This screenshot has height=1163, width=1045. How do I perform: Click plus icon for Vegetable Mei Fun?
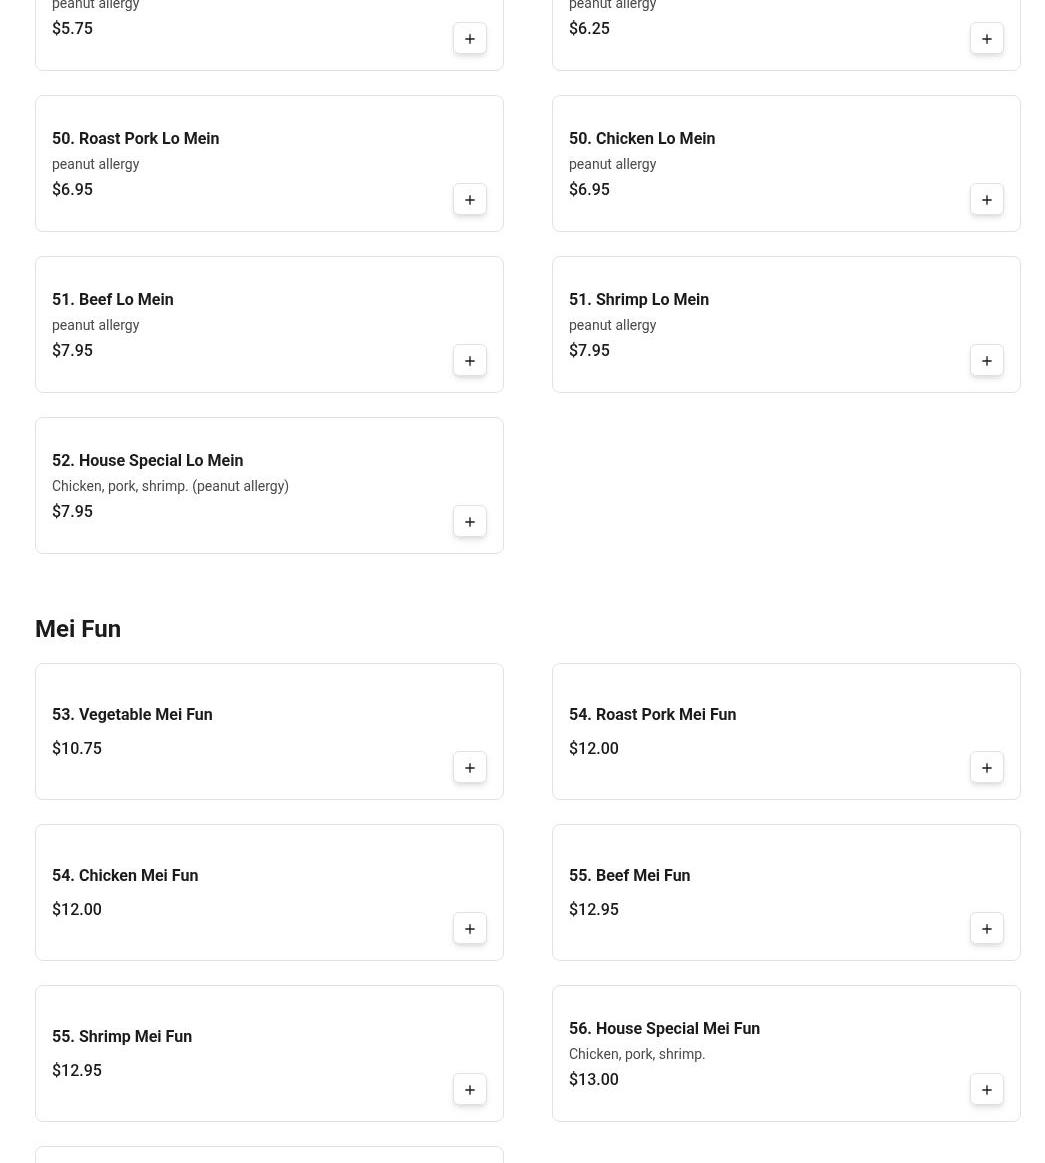pos(470,768)
